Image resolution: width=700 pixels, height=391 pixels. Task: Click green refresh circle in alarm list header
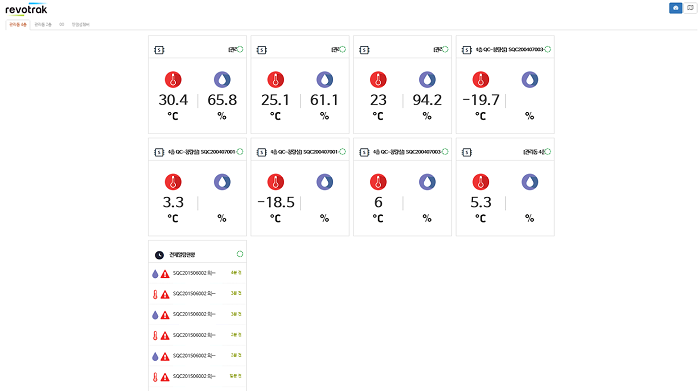click(x=240, y=254)
